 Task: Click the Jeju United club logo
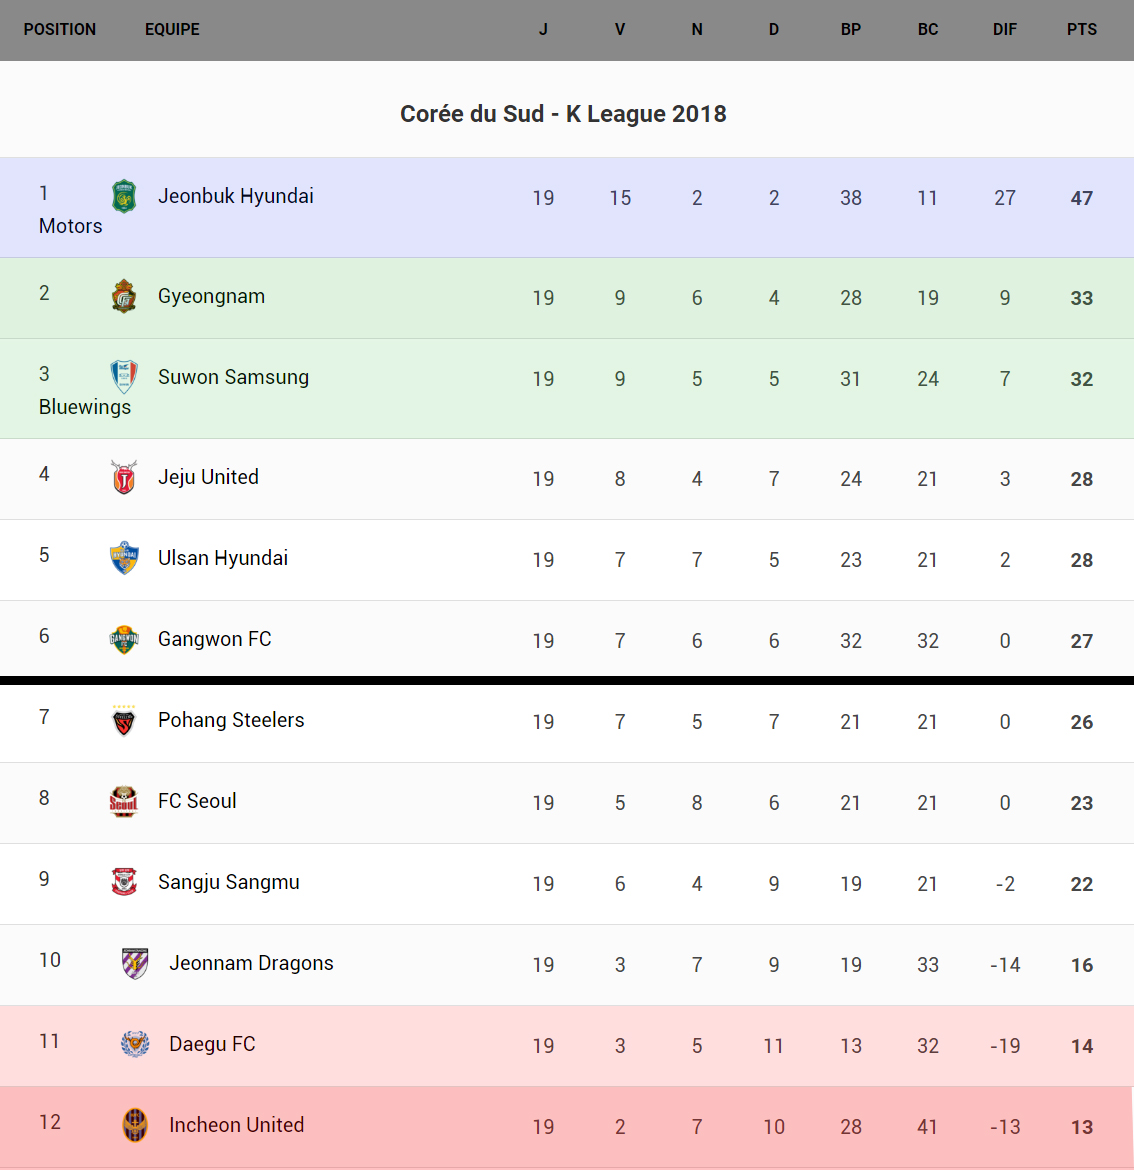pos(124,477)
